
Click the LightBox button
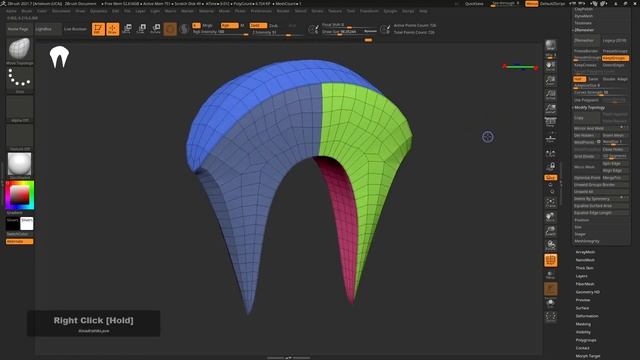click(48, 29)
